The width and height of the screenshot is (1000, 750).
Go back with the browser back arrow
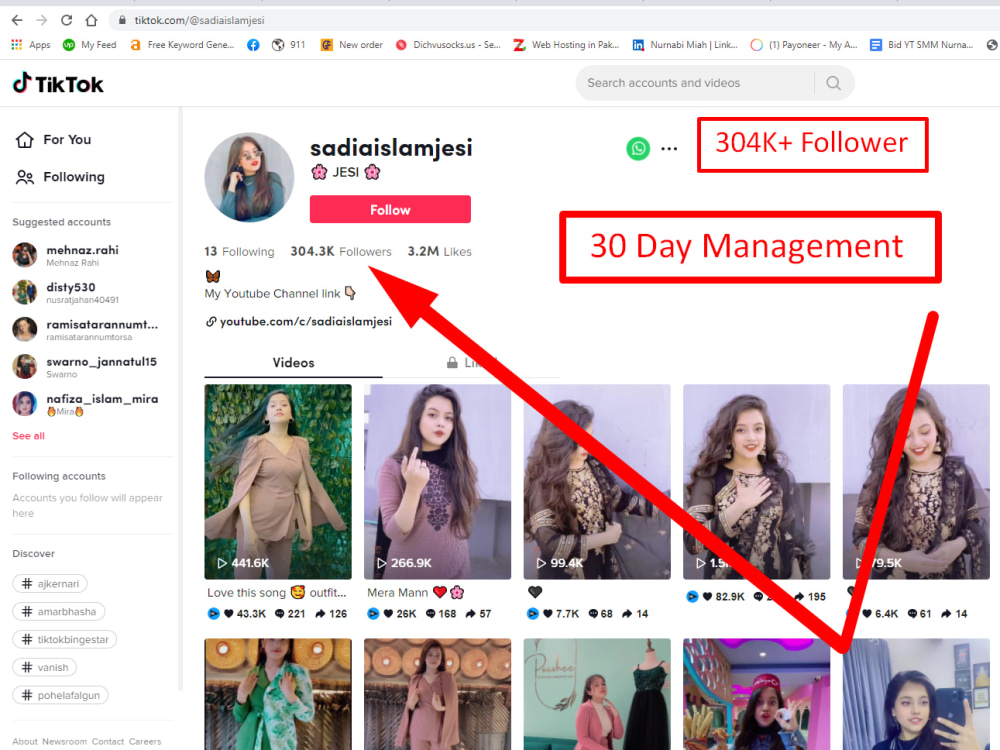coord(17,20)
